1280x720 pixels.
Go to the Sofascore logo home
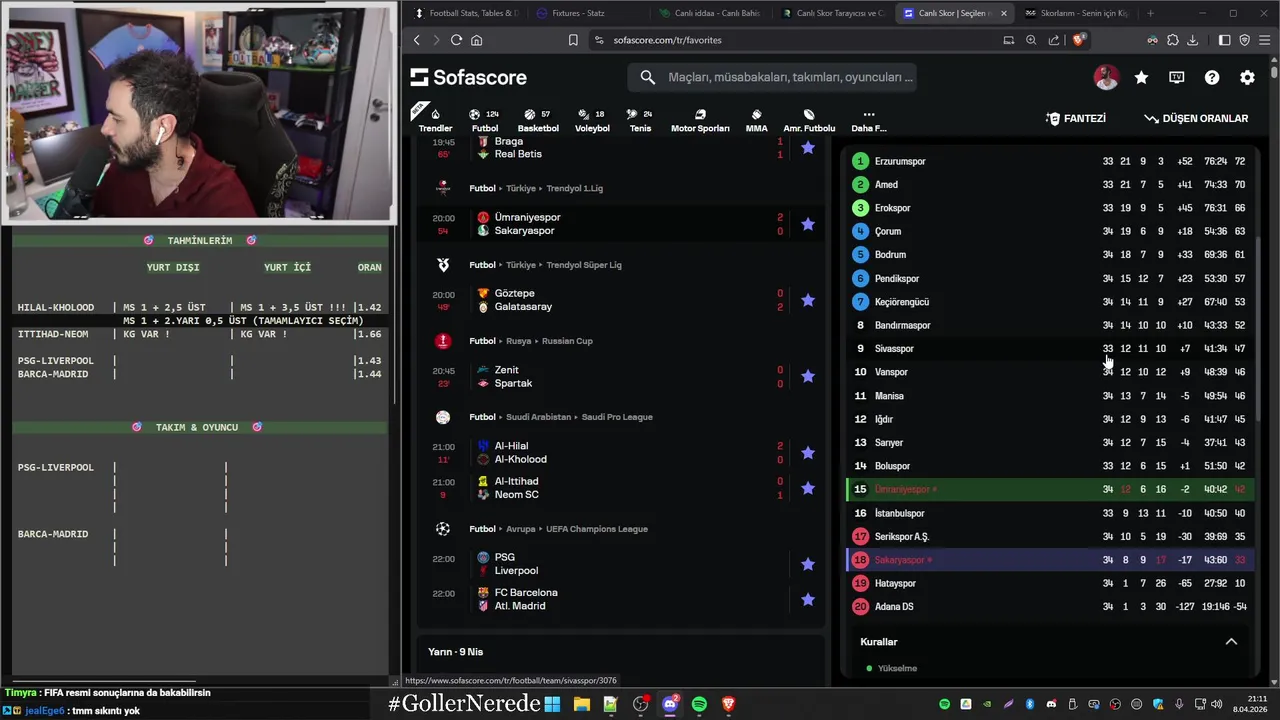(468, 77)
